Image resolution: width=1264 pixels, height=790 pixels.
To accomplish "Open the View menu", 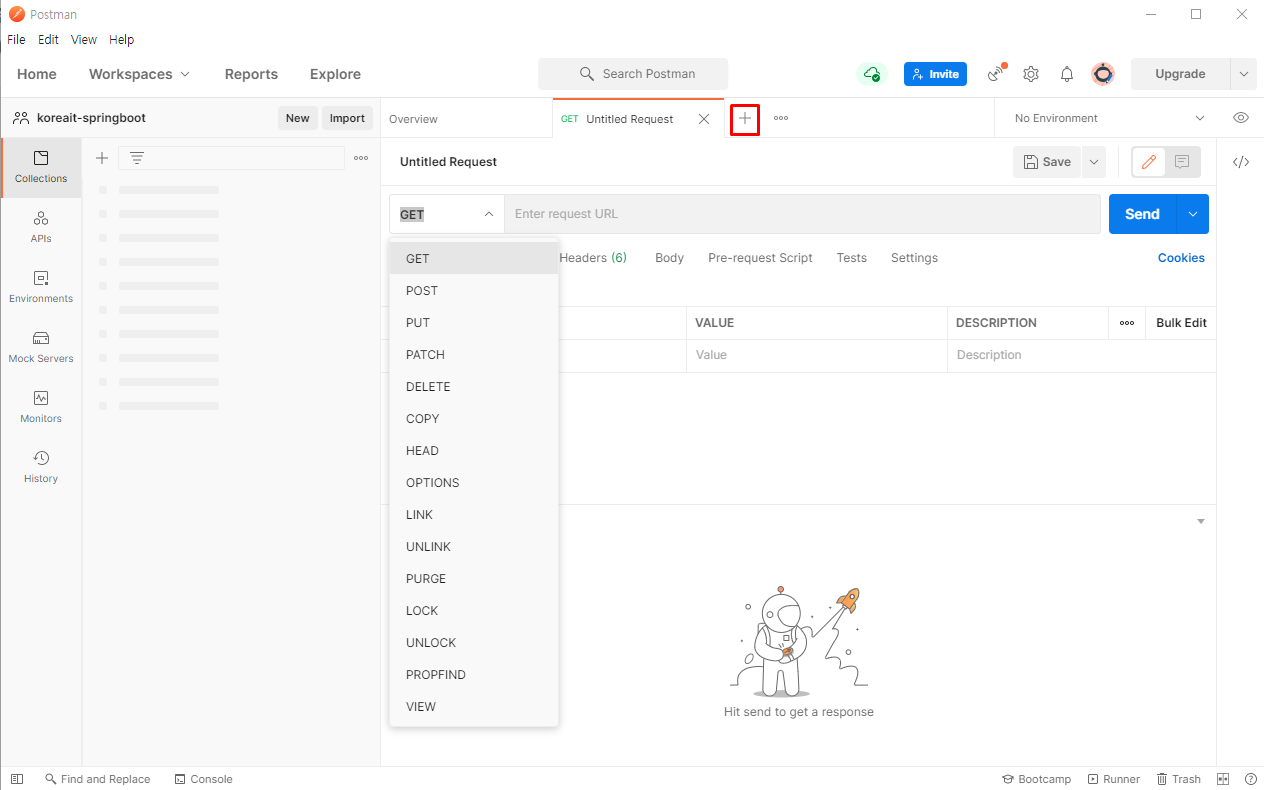I will 84,40.
